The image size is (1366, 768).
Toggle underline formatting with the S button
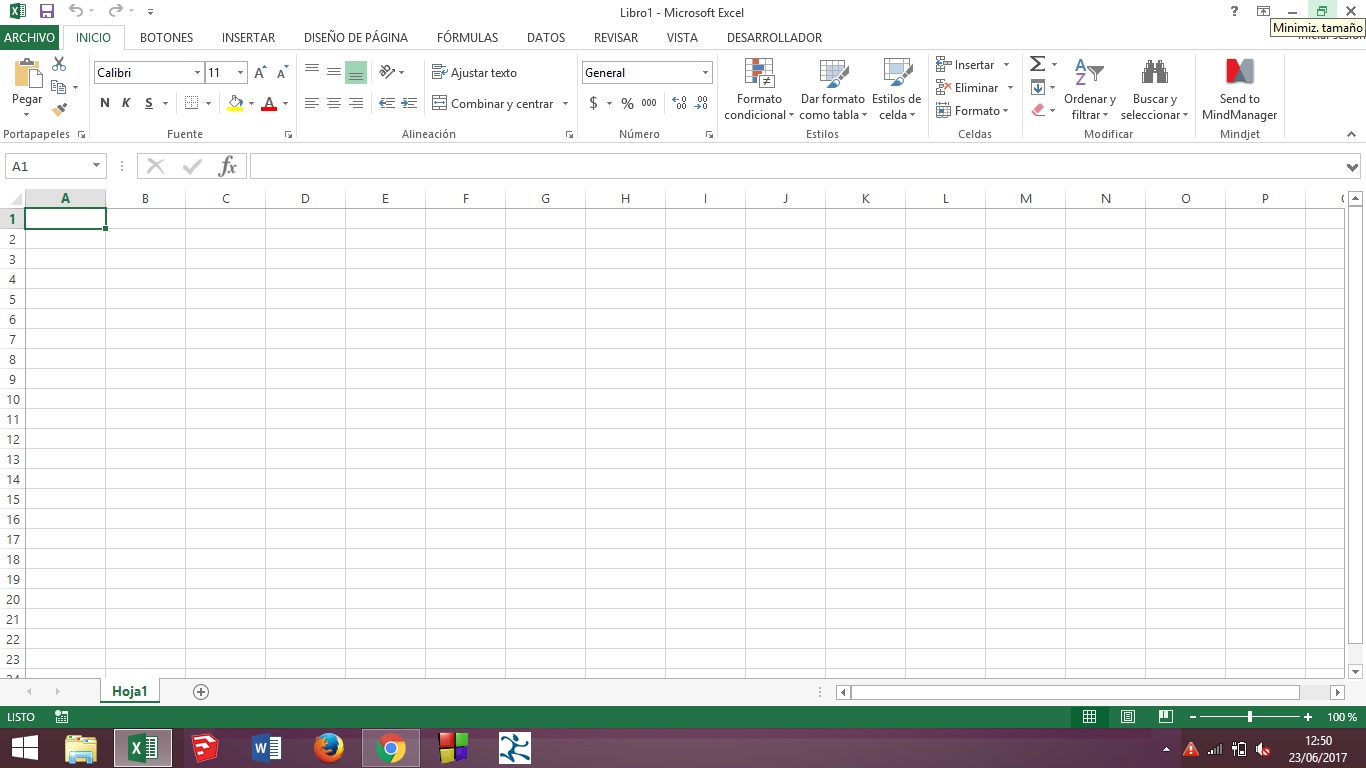pyautogui.click(x=149, y=103)
